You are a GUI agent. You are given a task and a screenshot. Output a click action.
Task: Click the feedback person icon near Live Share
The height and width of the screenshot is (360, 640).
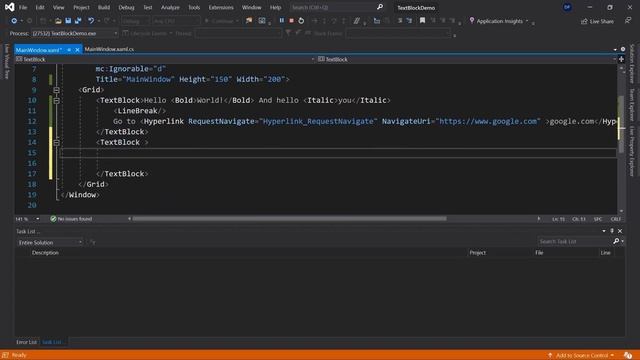(628, 20)
